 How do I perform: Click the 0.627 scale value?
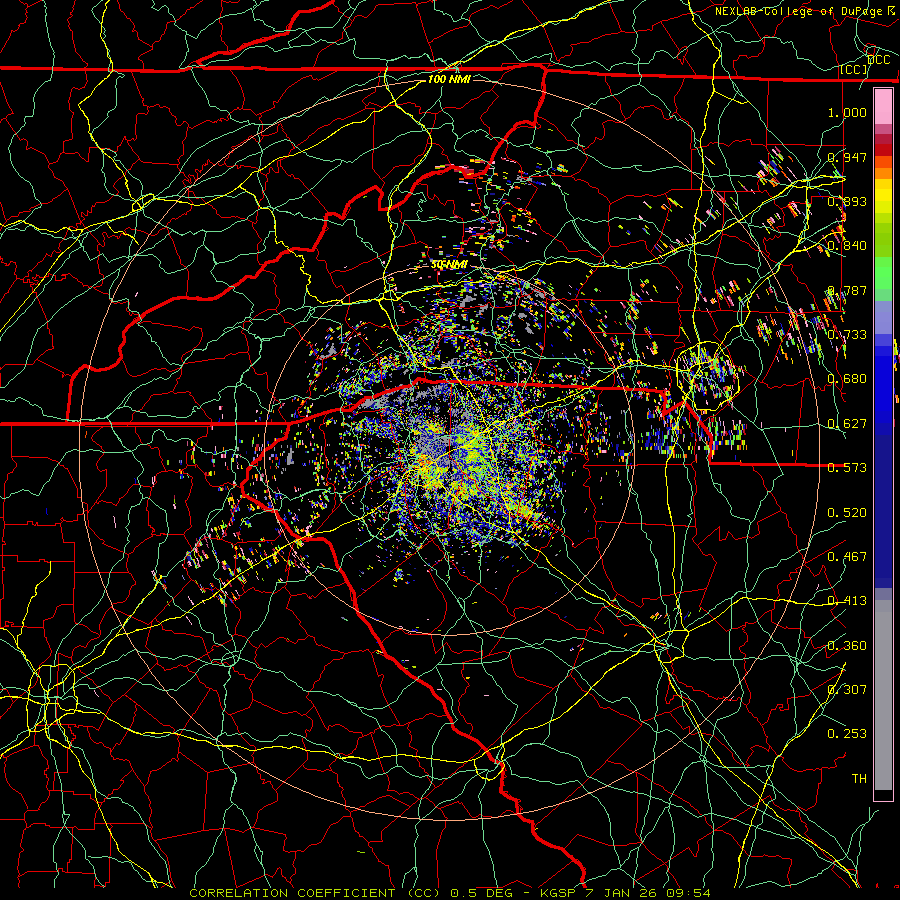click(x=847, y=424)
